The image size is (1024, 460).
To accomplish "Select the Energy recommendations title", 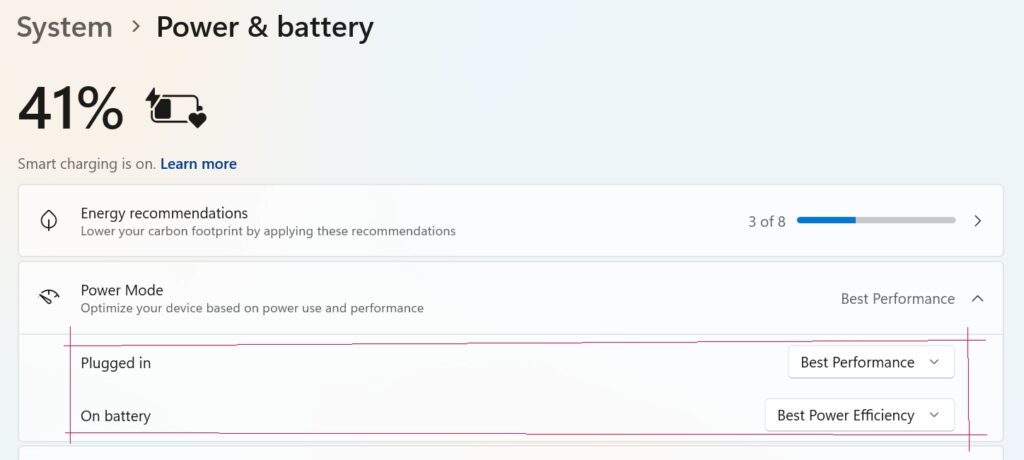I will [x=164, y=213].
